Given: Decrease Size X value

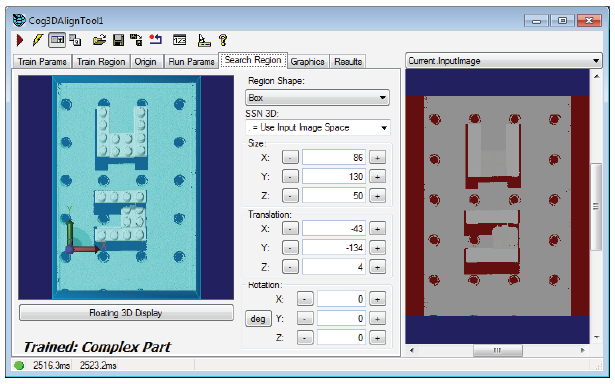Looking at the screenshot, I should point(290,158).
